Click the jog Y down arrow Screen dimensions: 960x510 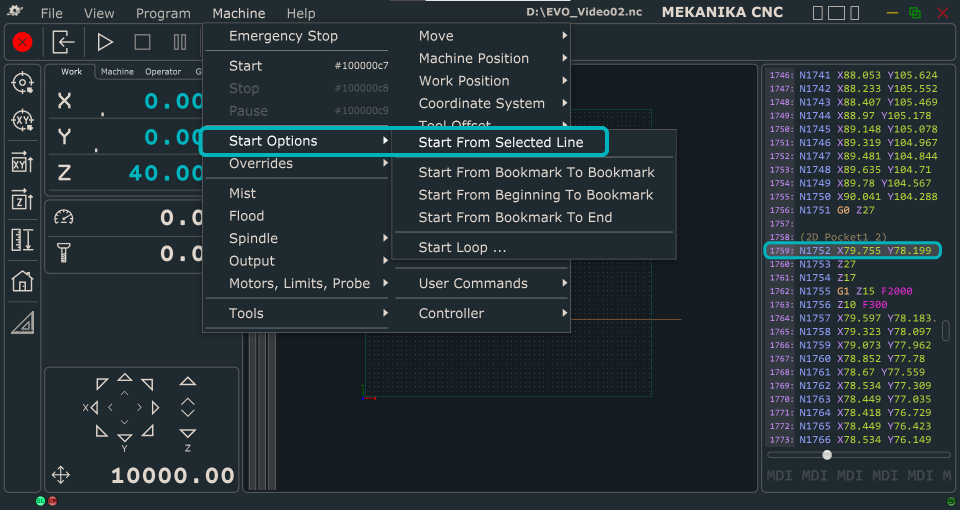tap(125, 438)
